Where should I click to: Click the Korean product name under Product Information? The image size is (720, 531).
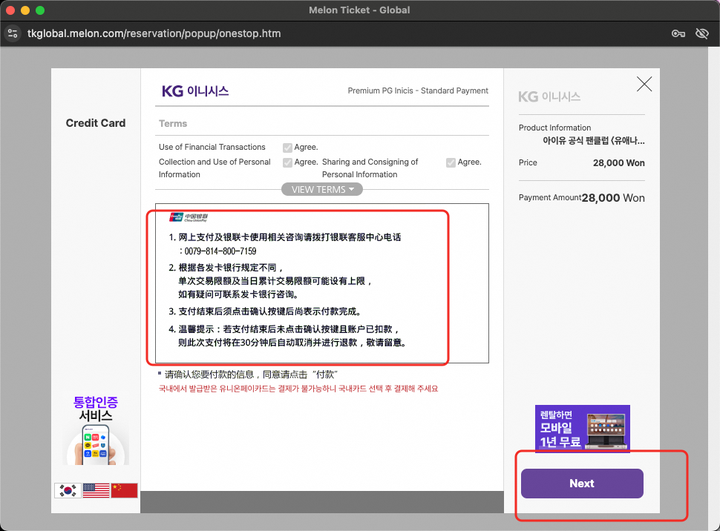tap(593, 141)
